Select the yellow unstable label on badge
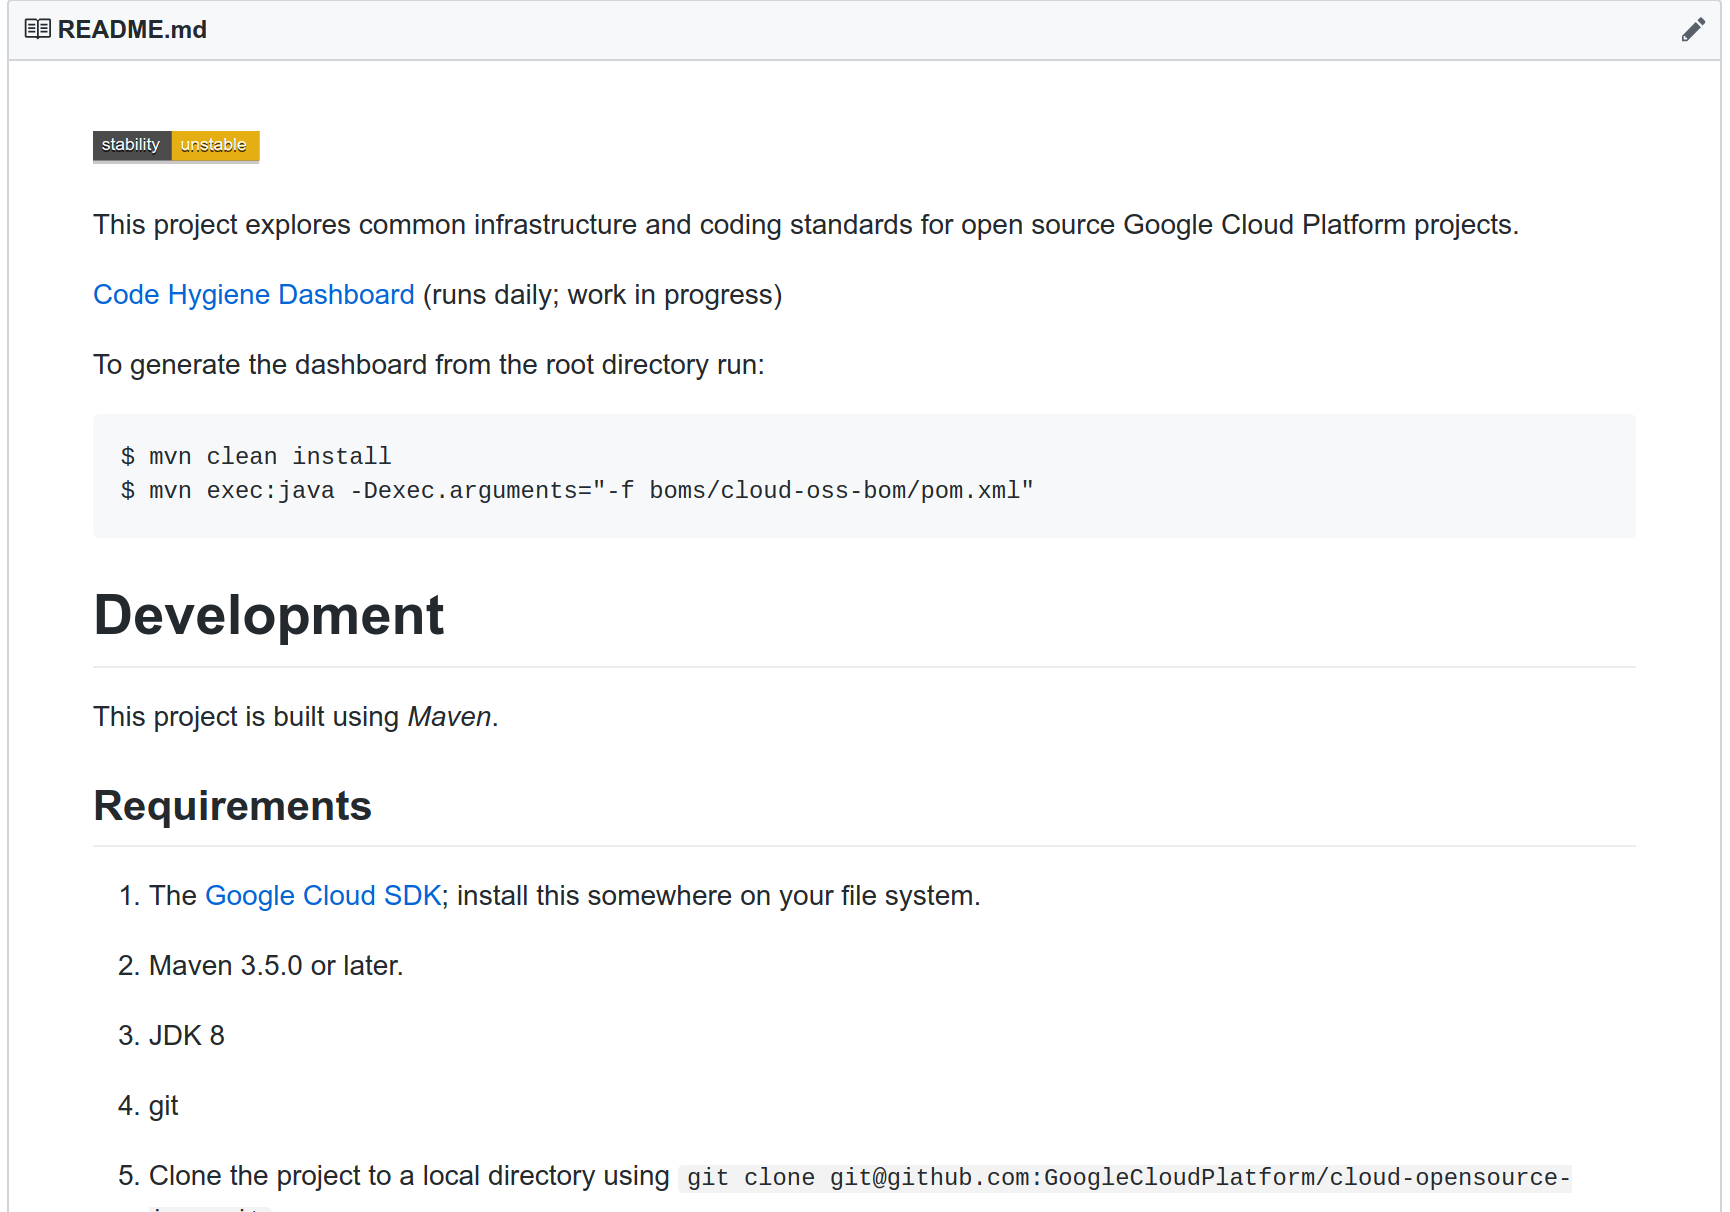The height and width of the screenshot is (1212, 1730). pos(213,145)
